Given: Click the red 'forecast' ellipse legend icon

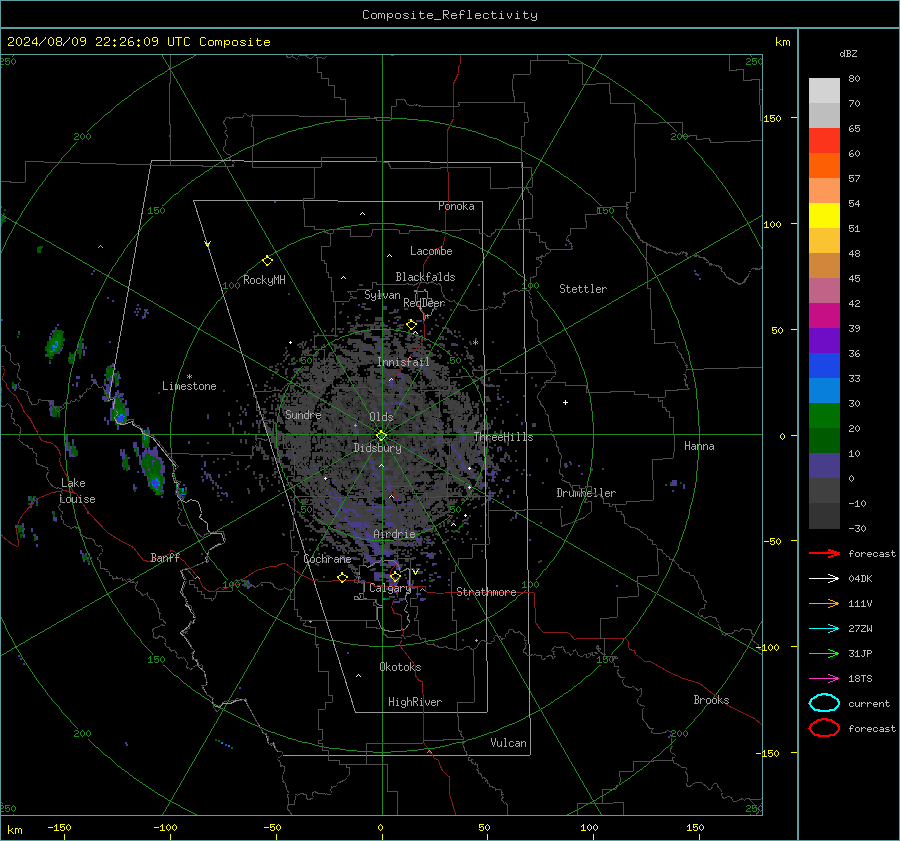Looking at the screenshot, I should click(x=824, y=728).
